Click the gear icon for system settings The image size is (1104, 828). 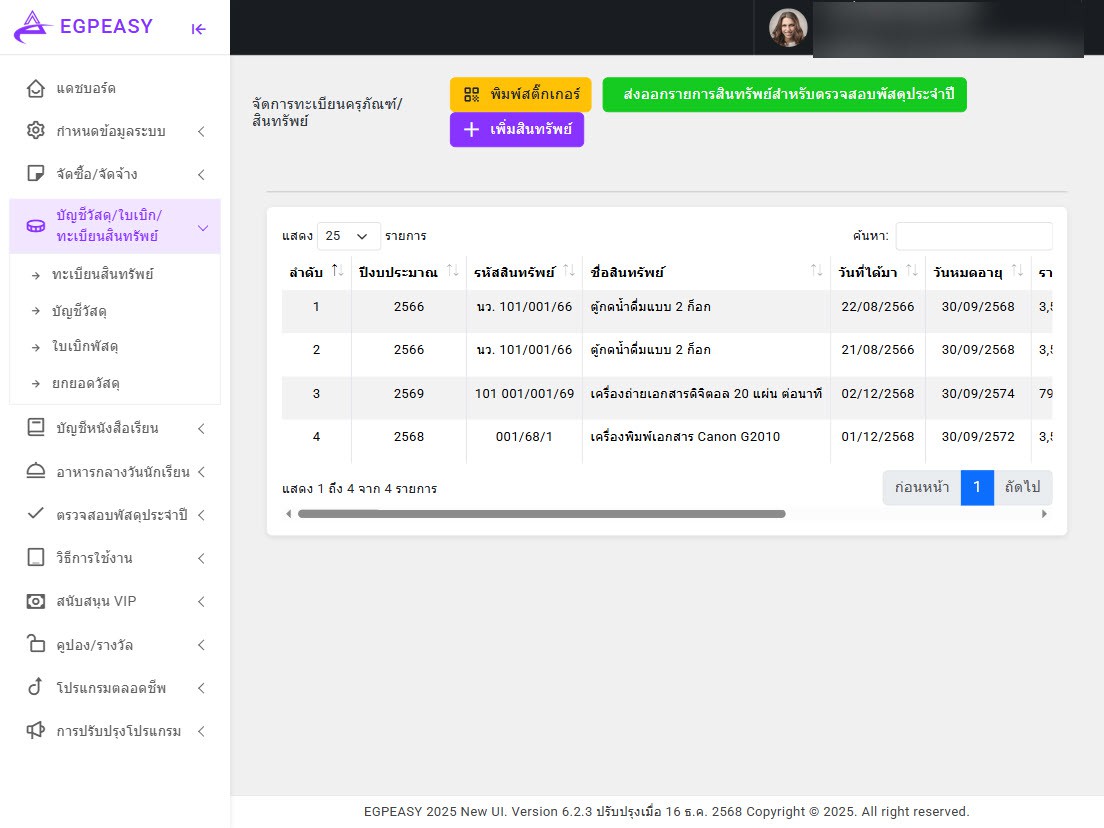click(36, 131)
